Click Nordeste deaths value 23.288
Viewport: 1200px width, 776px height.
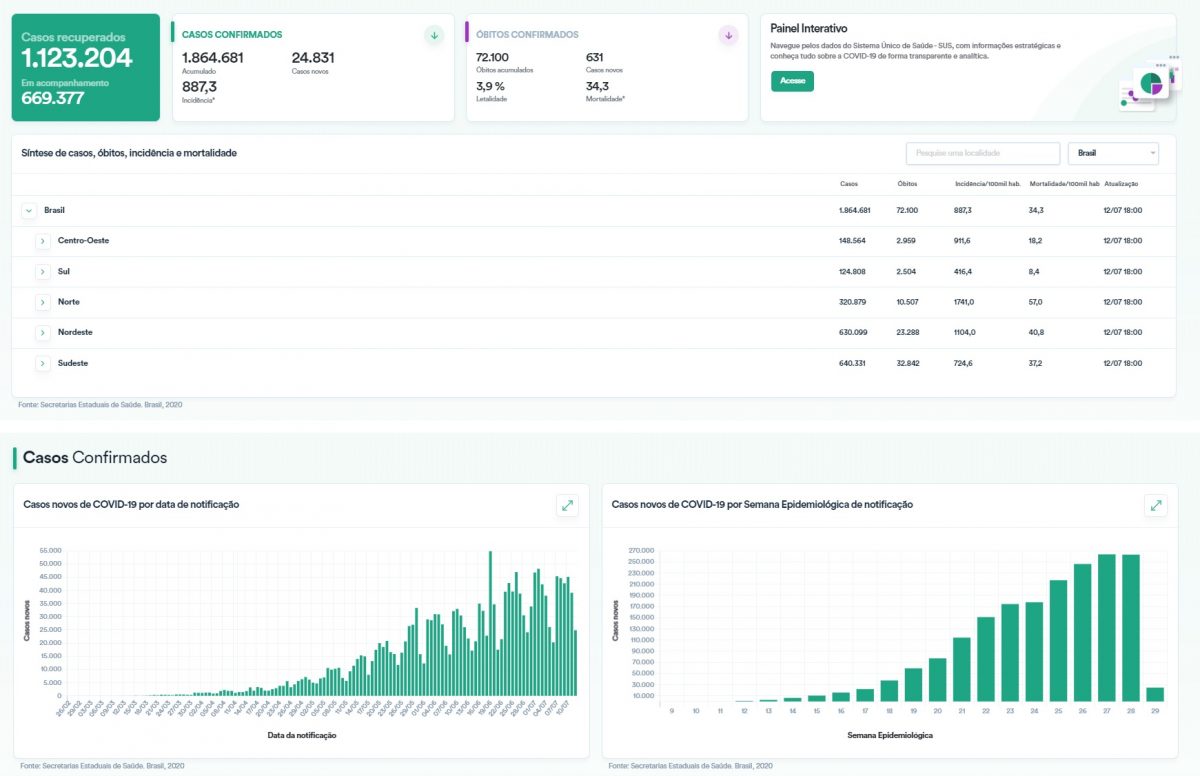(909, 332)
